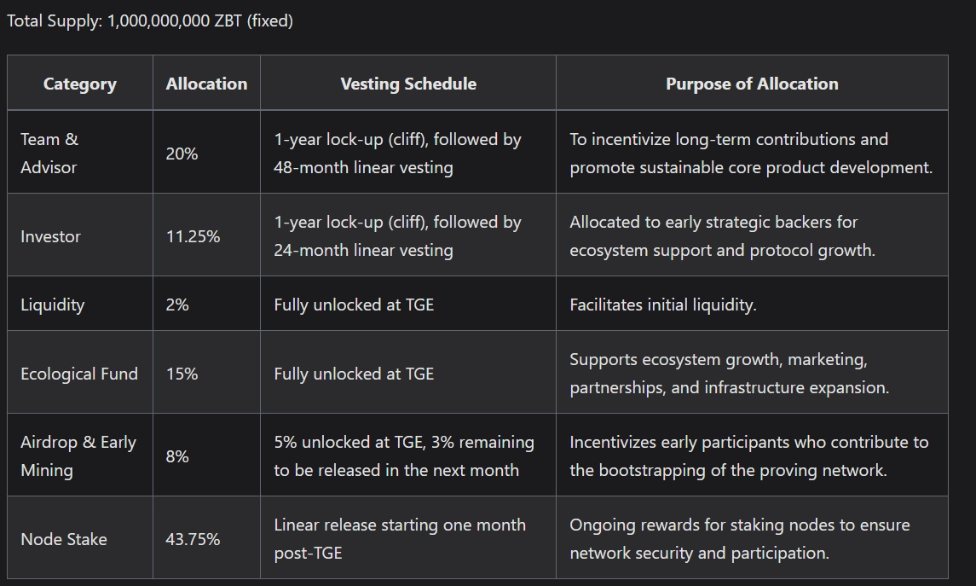This screenshot has height=586, width=976.
Task: Click the Airdrop & Early Mining cell
Action: (78, 456)
